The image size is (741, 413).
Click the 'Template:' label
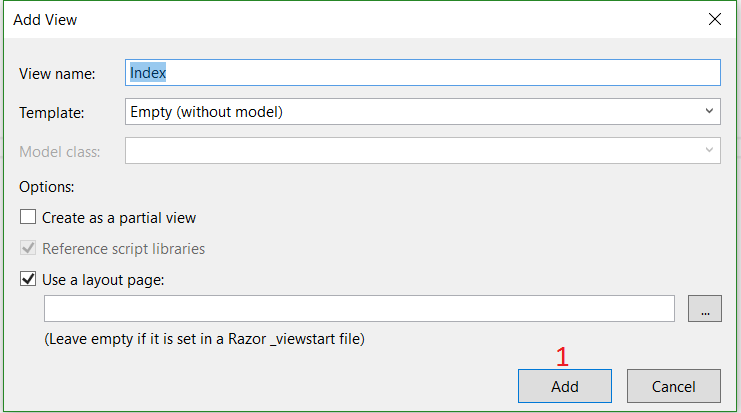[x=52, y=113]
